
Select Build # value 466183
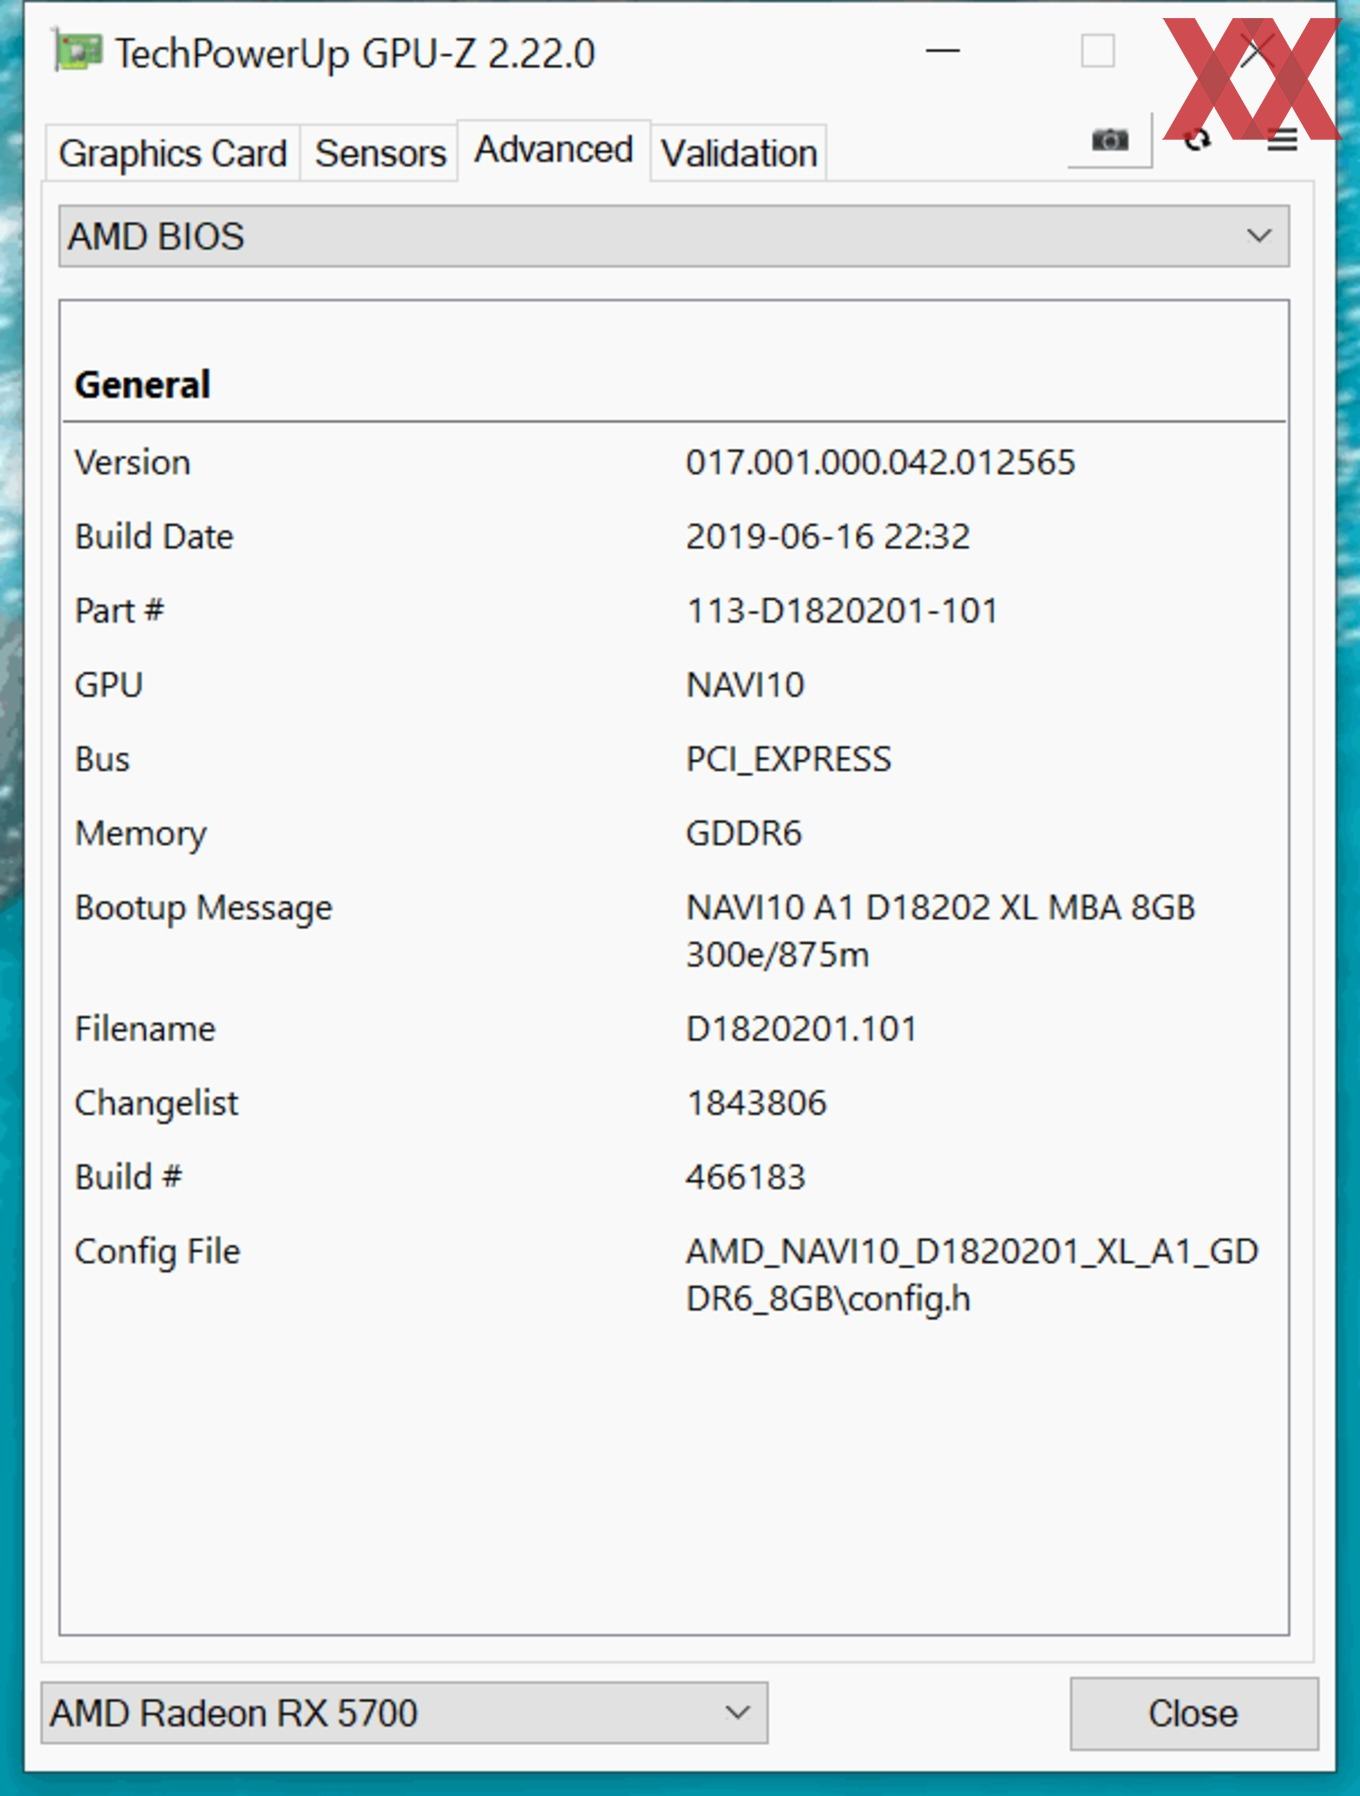(745, 1177)
